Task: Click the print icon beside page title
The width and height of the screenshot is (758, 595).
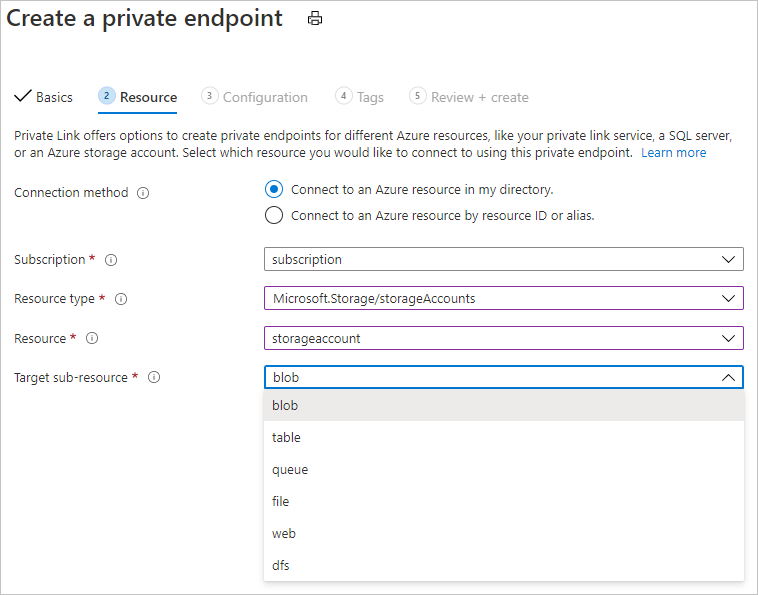Action: [315, 19]
